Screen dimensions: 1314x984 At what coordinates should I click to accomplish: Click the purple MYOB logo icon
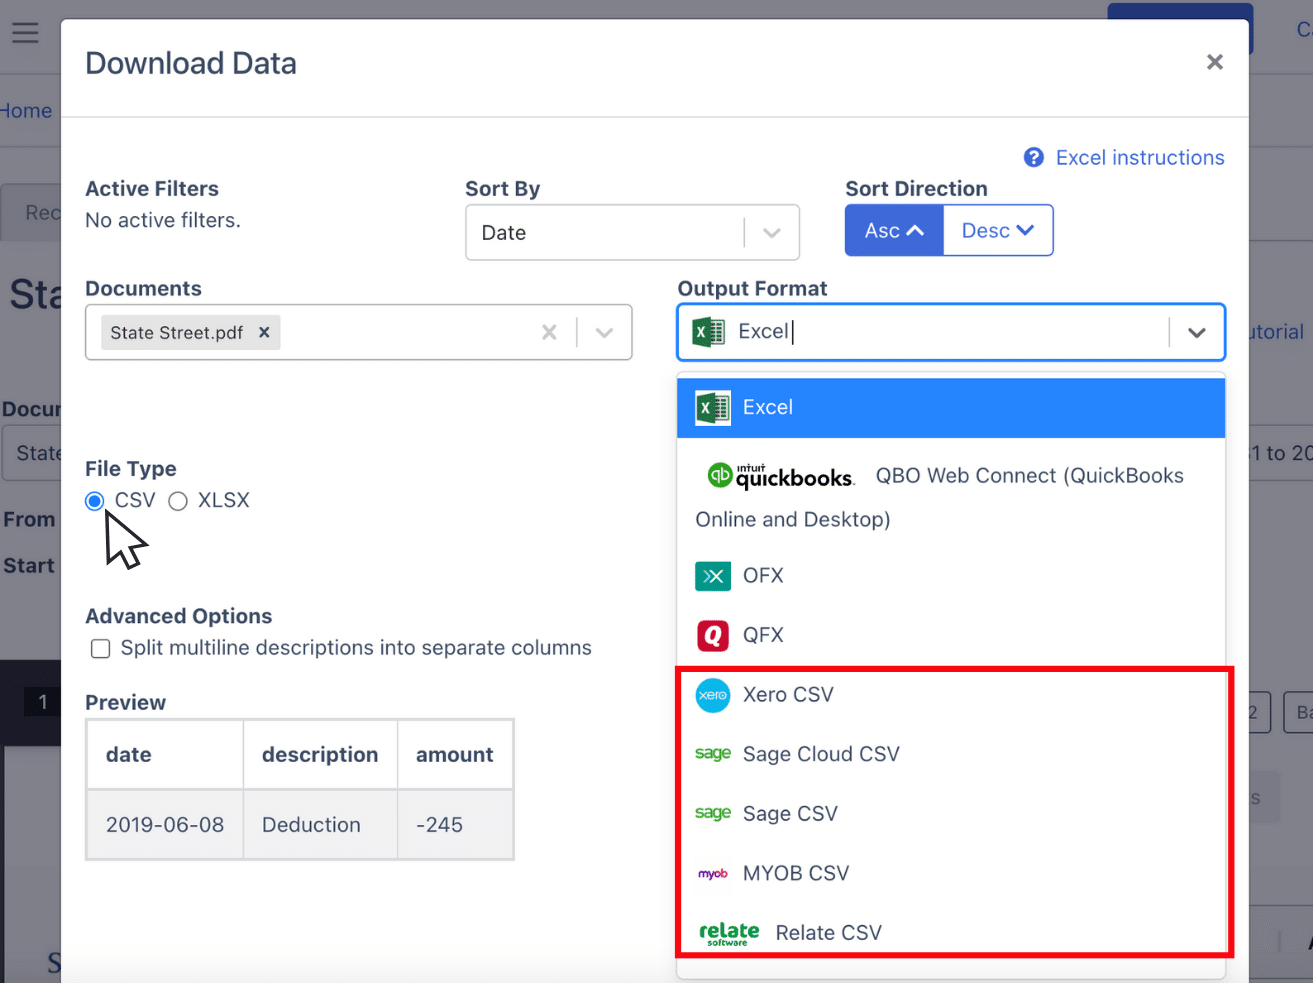tap(713, 874)
